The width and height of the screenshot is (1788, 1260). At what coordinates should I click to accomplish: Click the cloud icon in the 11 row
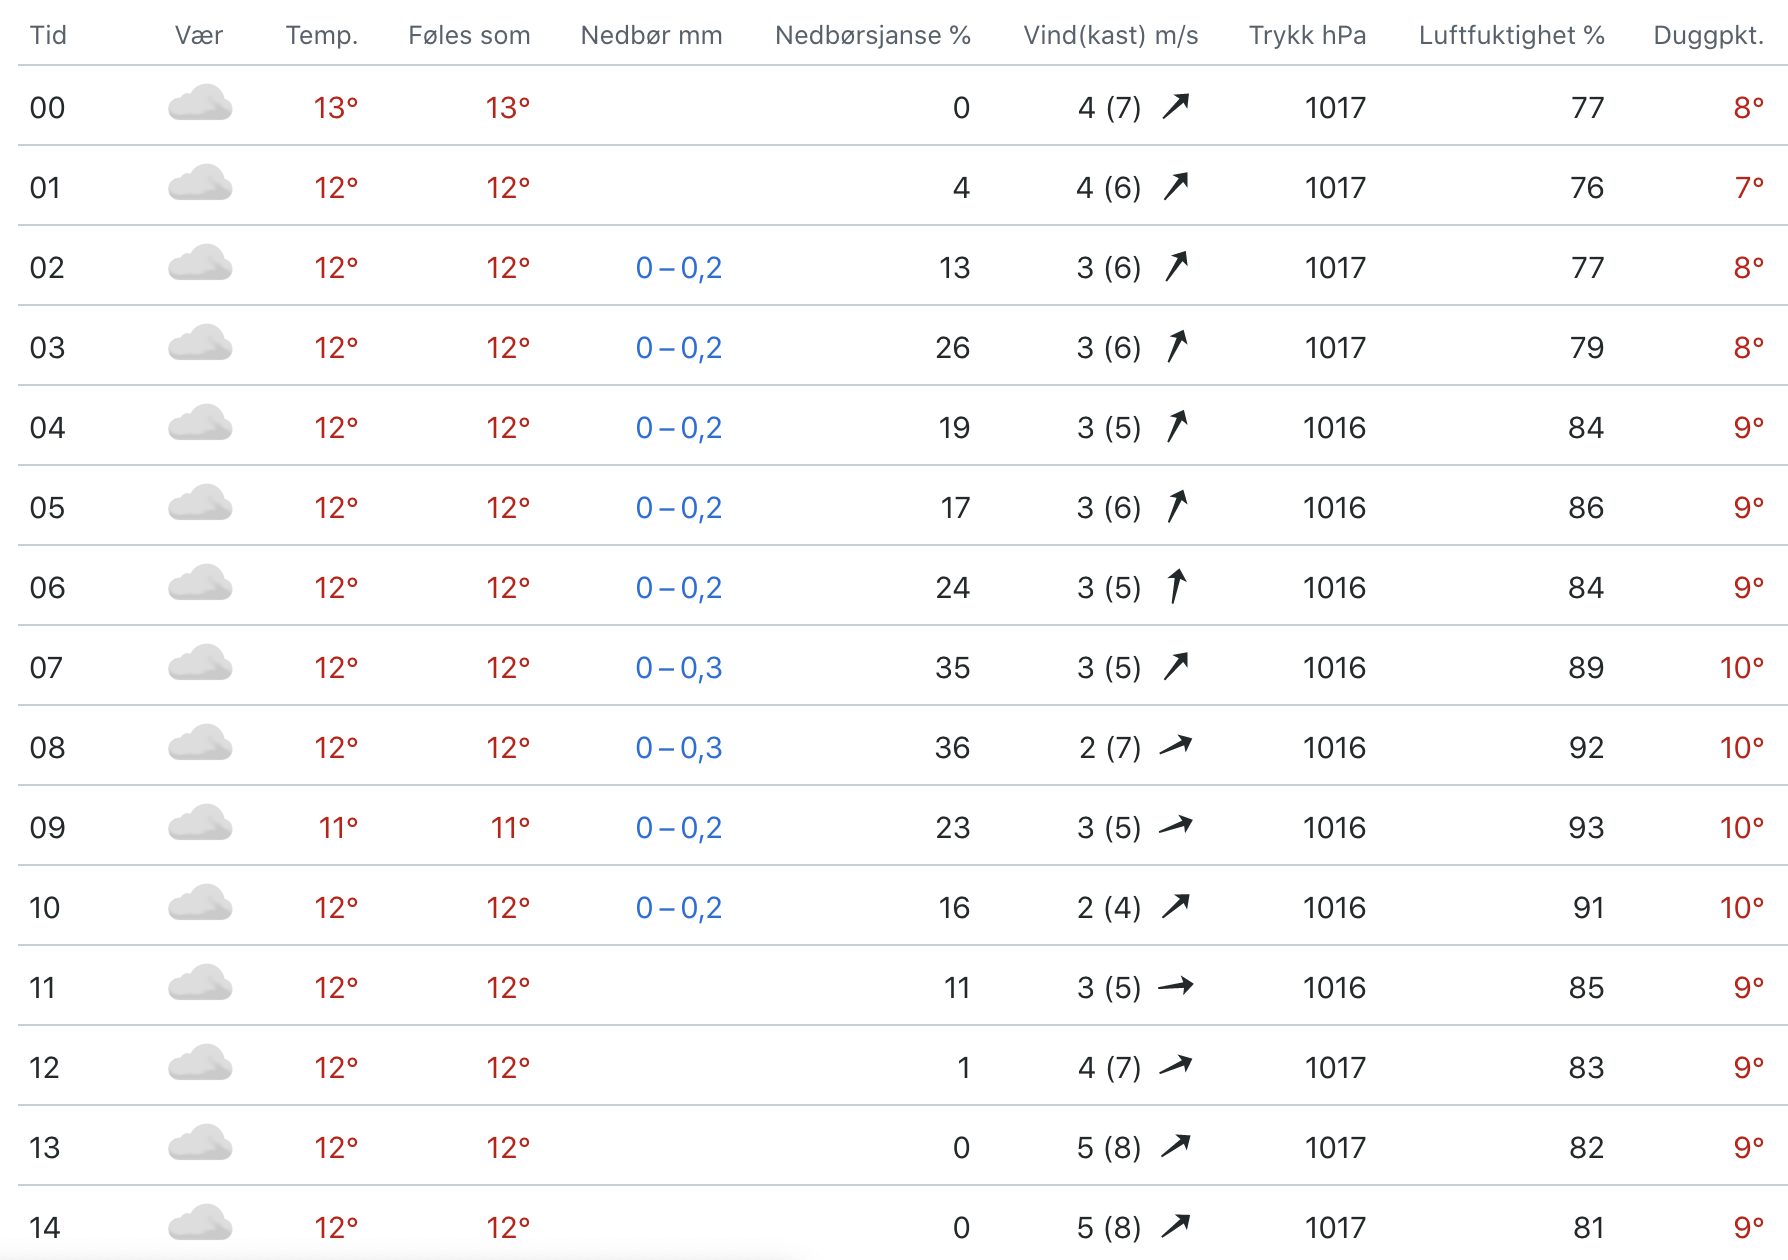pos(200,984)
